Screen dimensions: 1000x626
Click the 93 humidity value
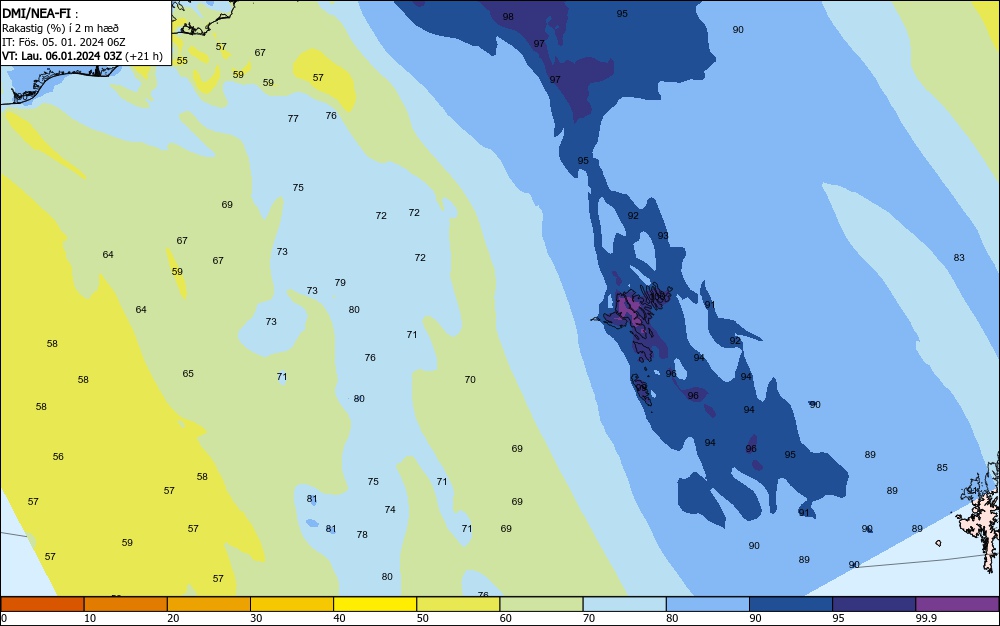[663, 236]
